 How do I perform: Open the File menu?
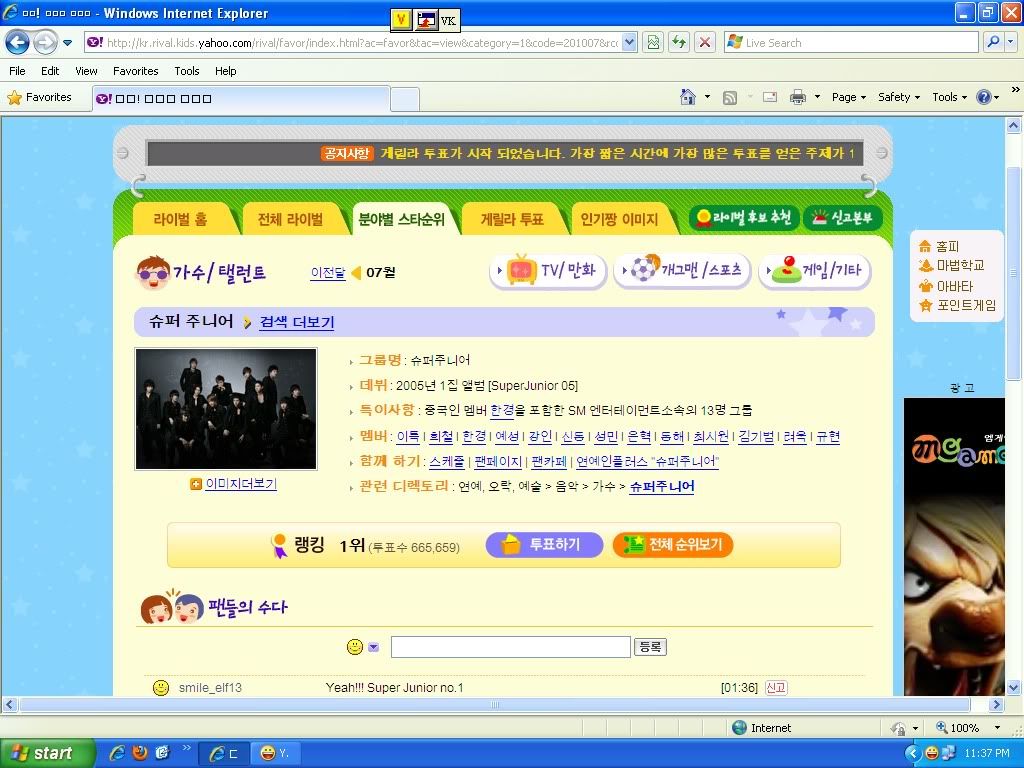coord(18,71)
